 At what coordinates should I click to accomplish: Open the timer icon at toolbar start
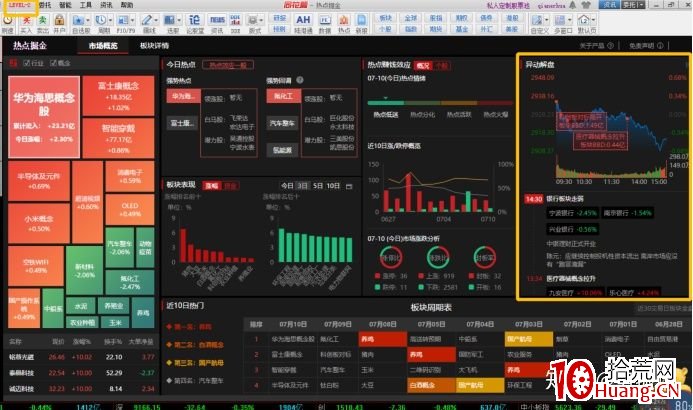click(8, 20)
